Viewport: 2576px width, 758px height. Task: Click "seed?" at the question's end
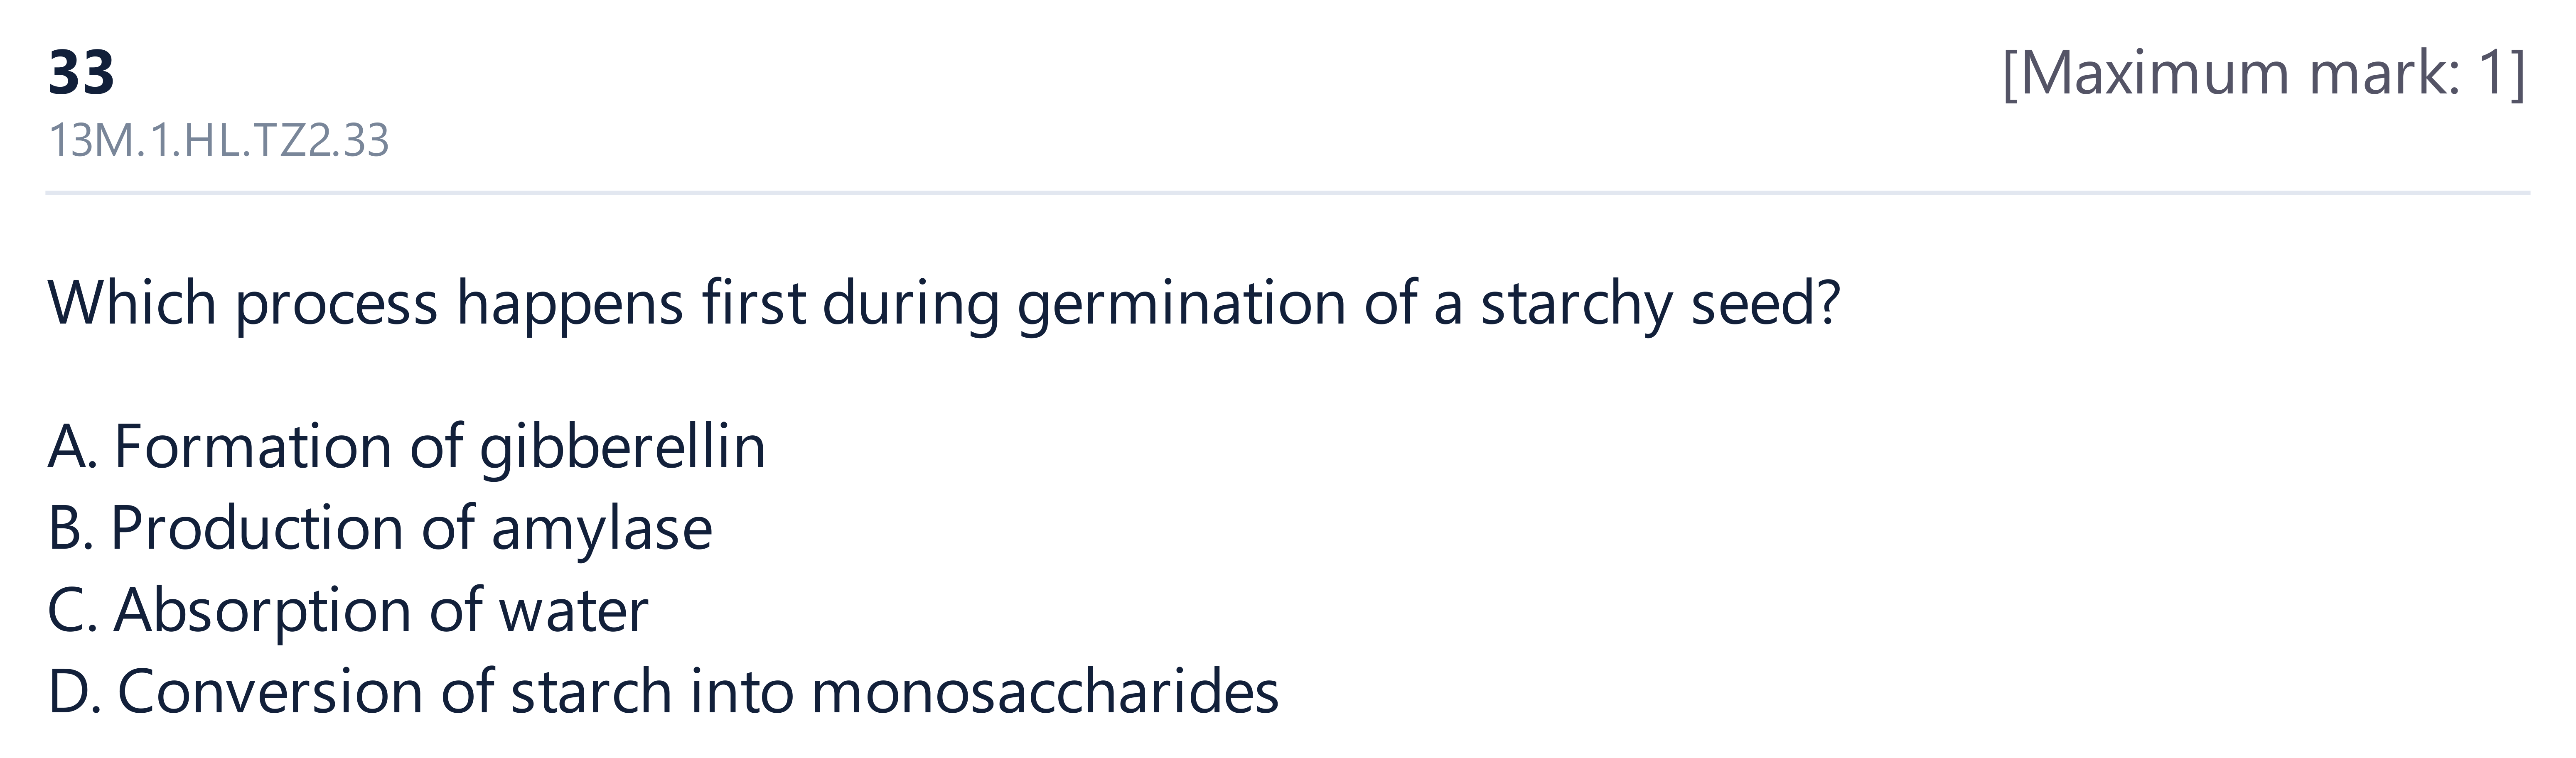pyautogui.click(x=1766, y=302)
